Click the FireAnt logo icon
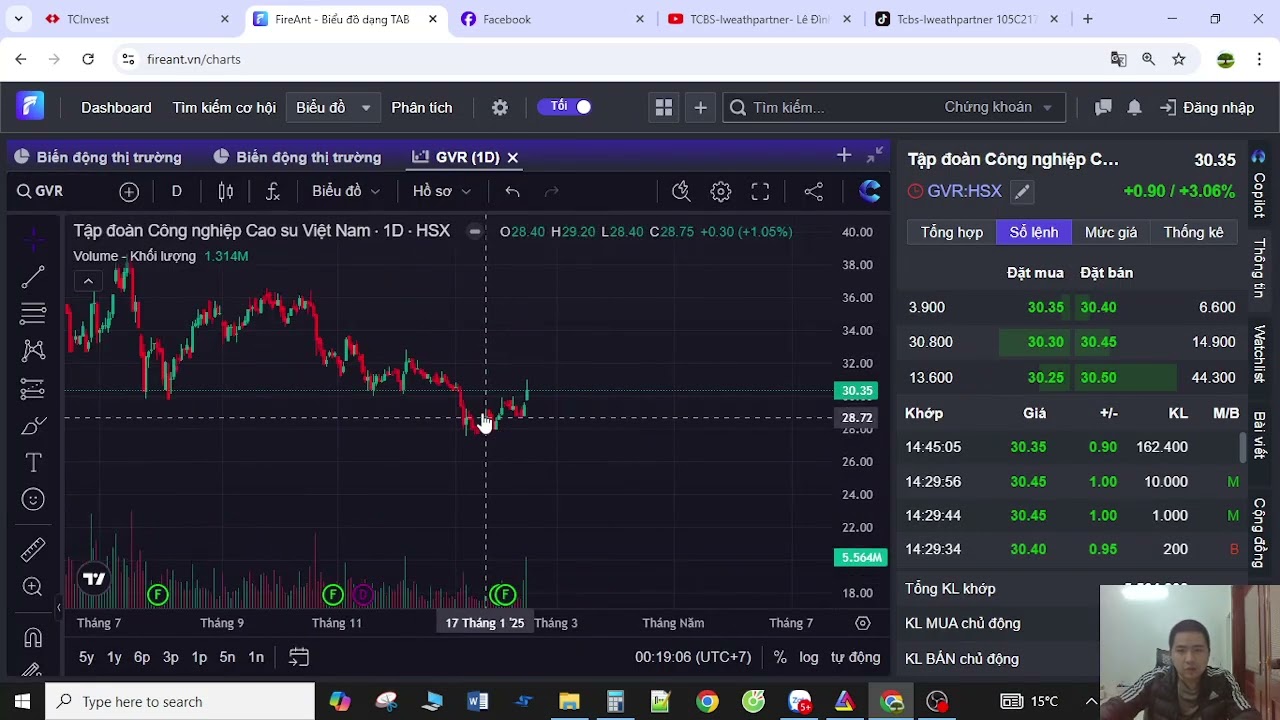 point(30,106)
